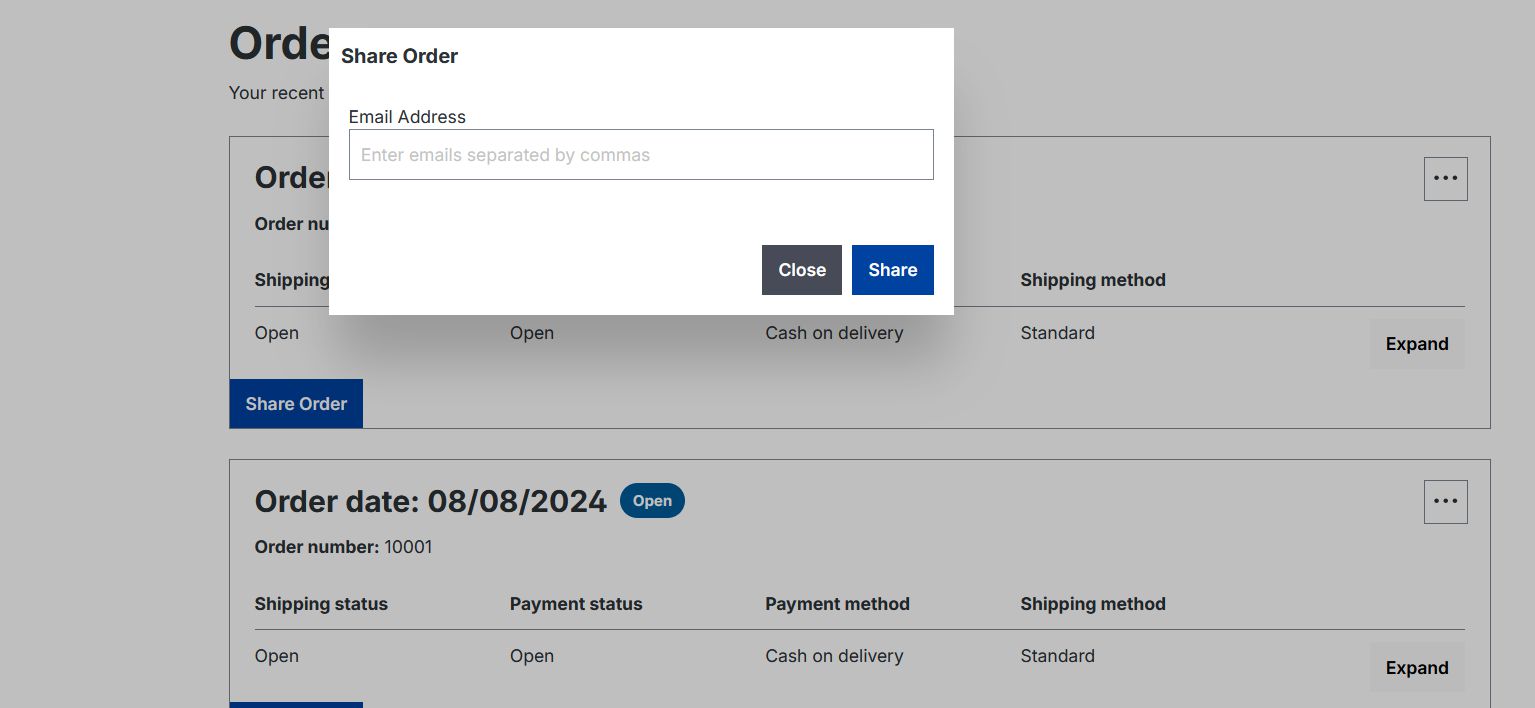
Task: Click the Share Order button below the top order
Action: coord(296,404)
